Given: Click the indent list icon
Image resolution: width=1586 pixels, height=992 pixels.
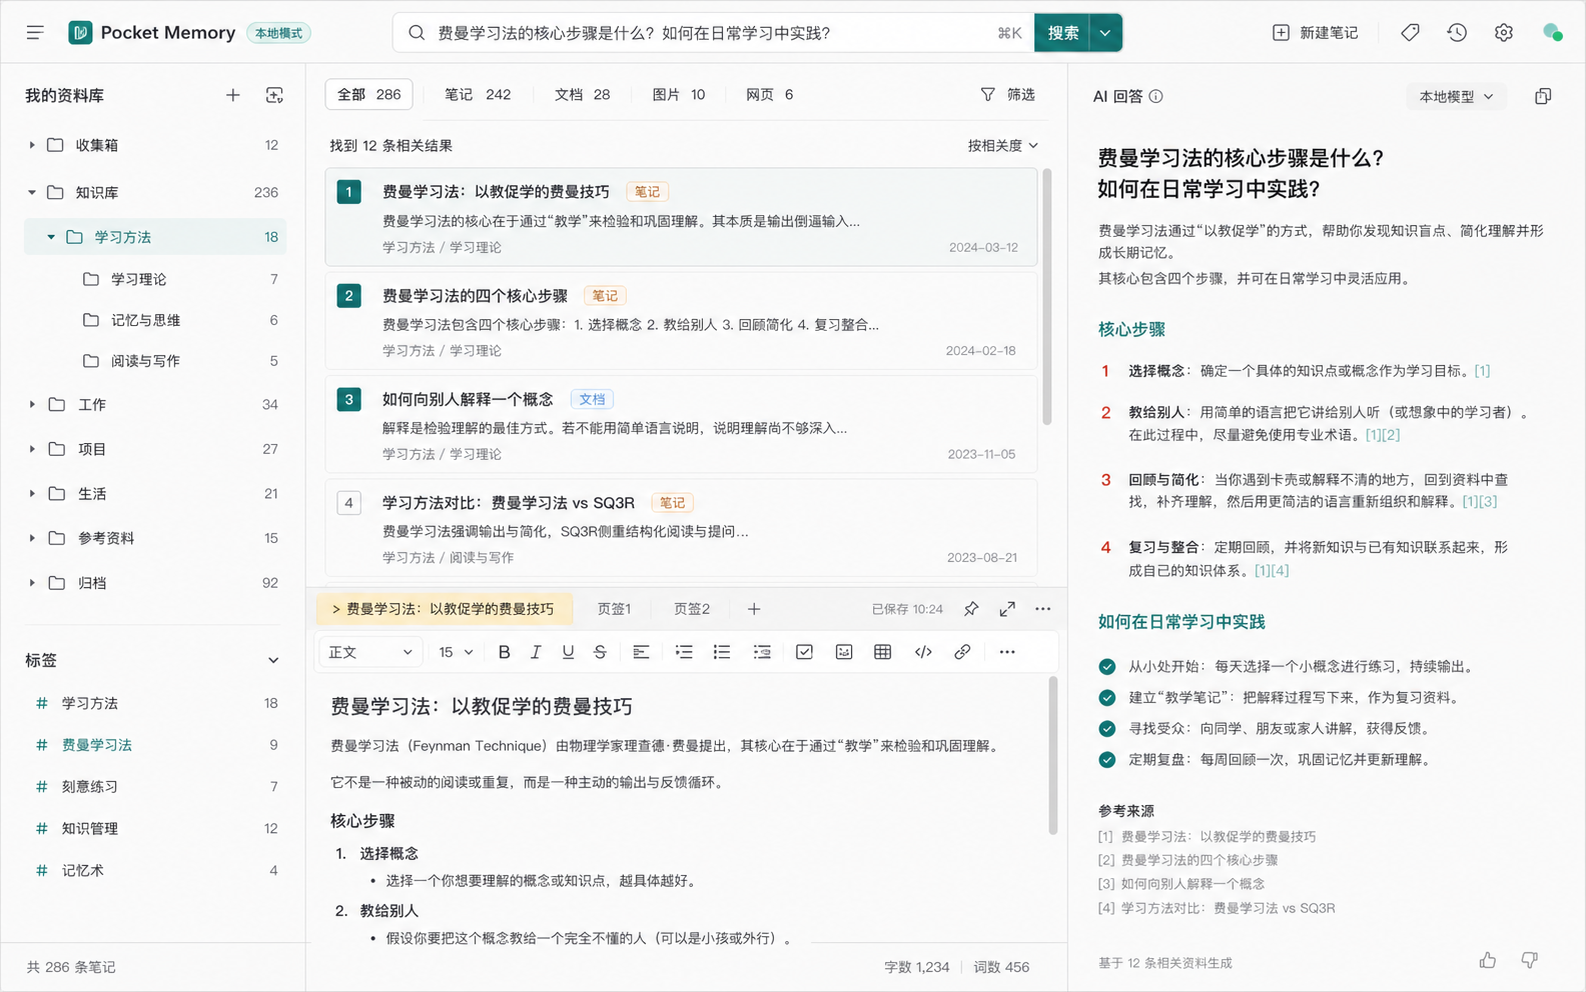Looking at the screenshot, I should pyautogui.click(x=762, y=652).
